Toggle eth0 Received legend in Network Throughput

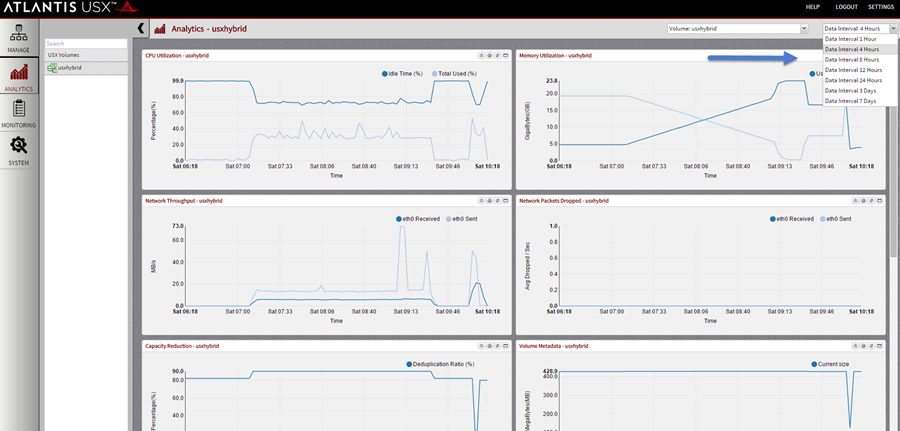click(x=420, y=219)
